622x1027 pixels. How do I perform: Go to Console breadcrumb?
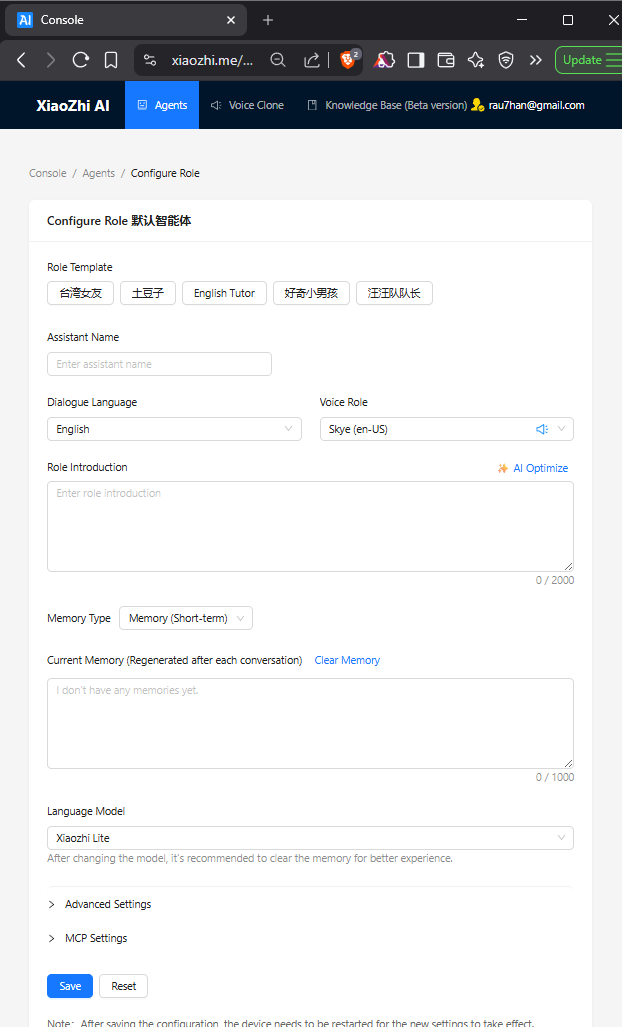pos(48,173)
